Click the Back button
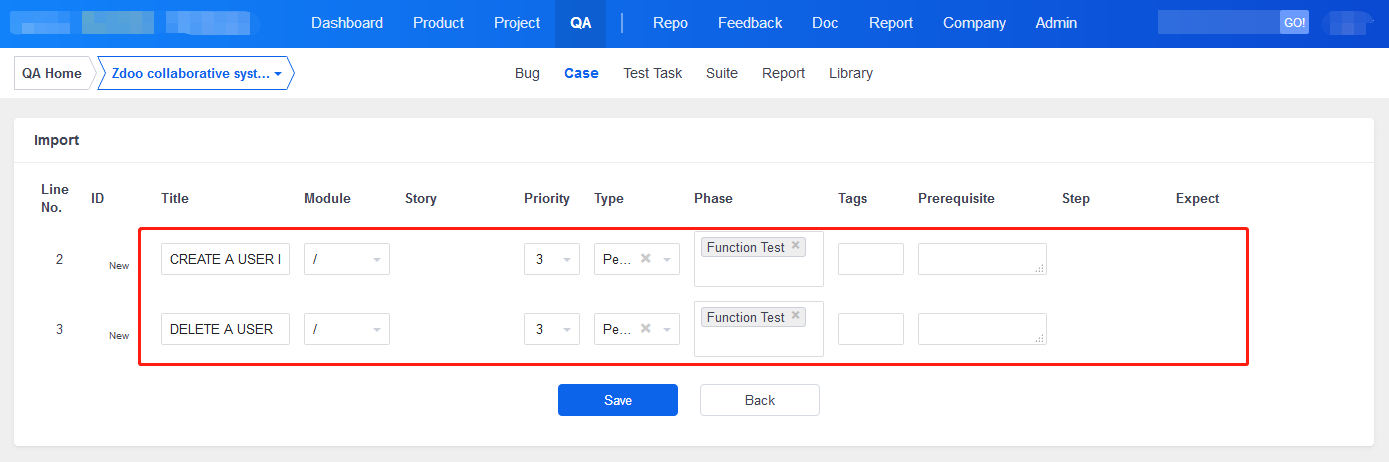 (x=759, y=400)
